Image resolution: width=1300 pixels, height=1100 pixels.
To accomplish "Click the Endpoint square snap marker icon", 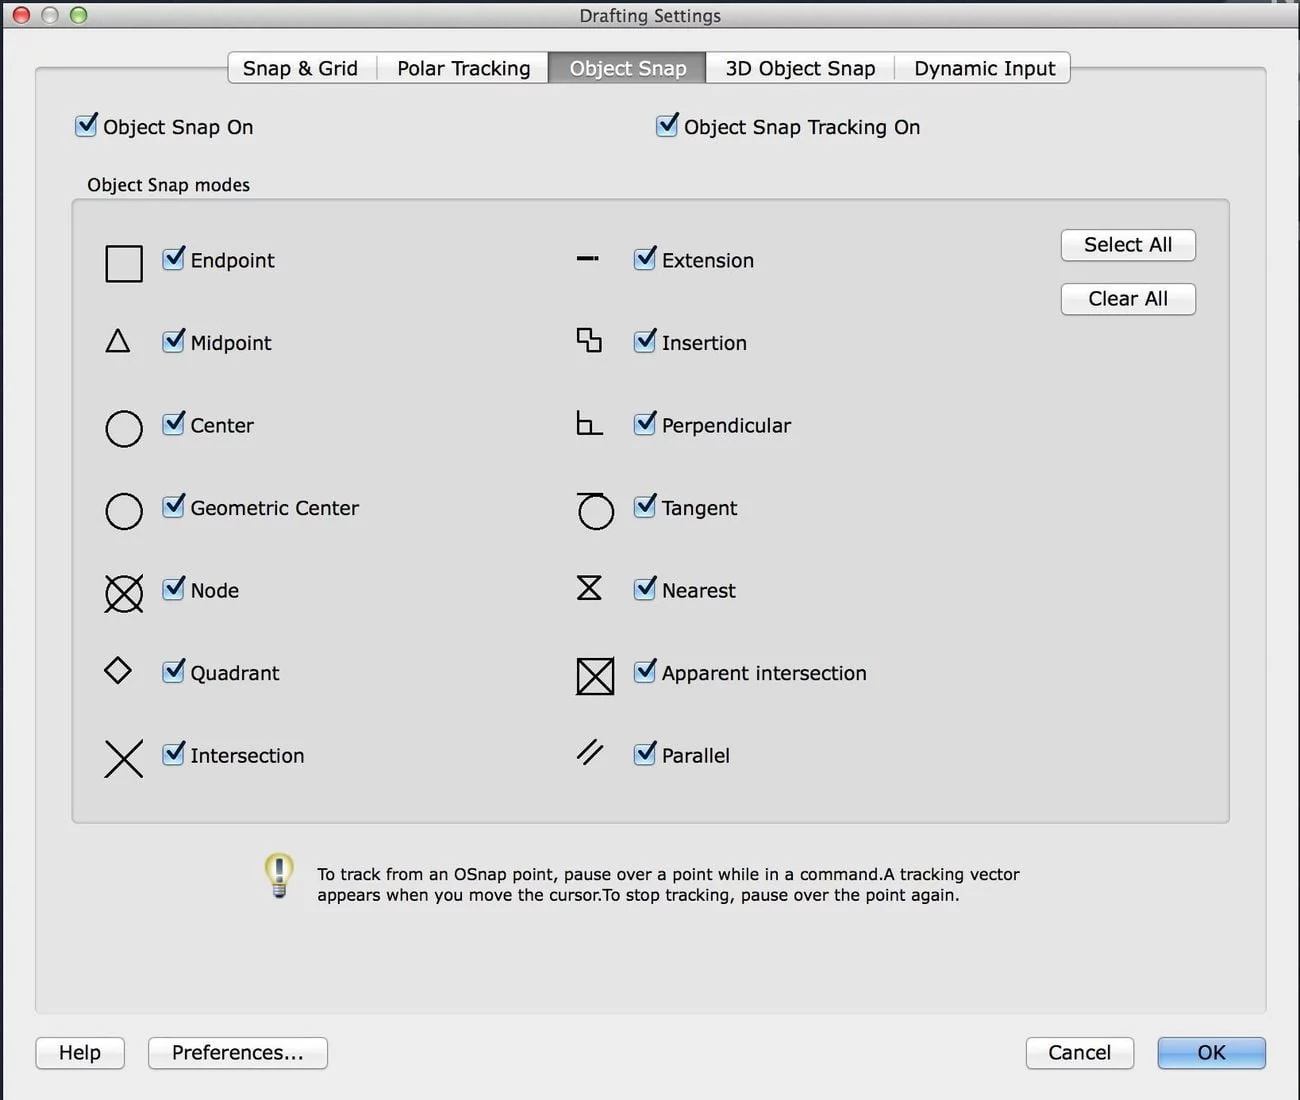I will (x=124, y=264).
